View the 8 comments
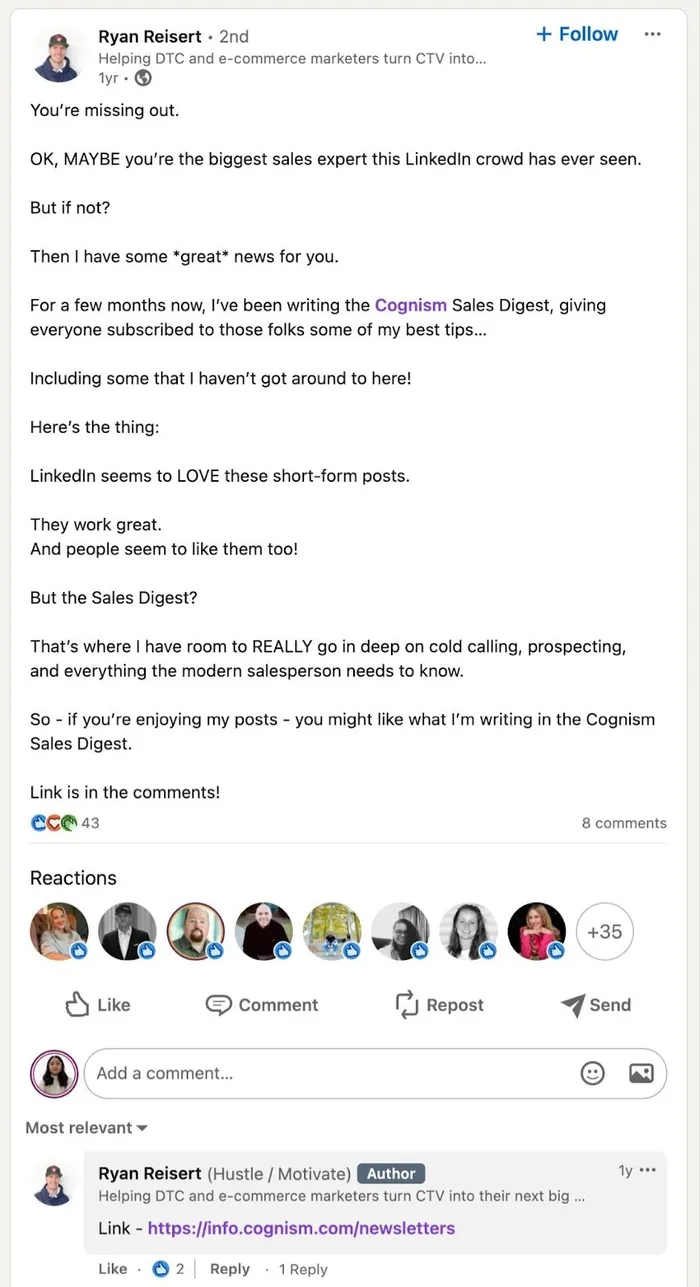The image size is (700, 1287). pos(623,823)
